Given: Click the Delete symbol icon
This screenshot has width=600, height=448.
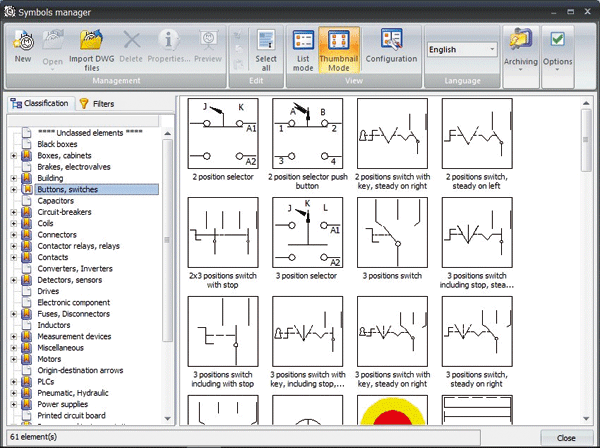Looking at the screenshot, I should click(131, 46).
